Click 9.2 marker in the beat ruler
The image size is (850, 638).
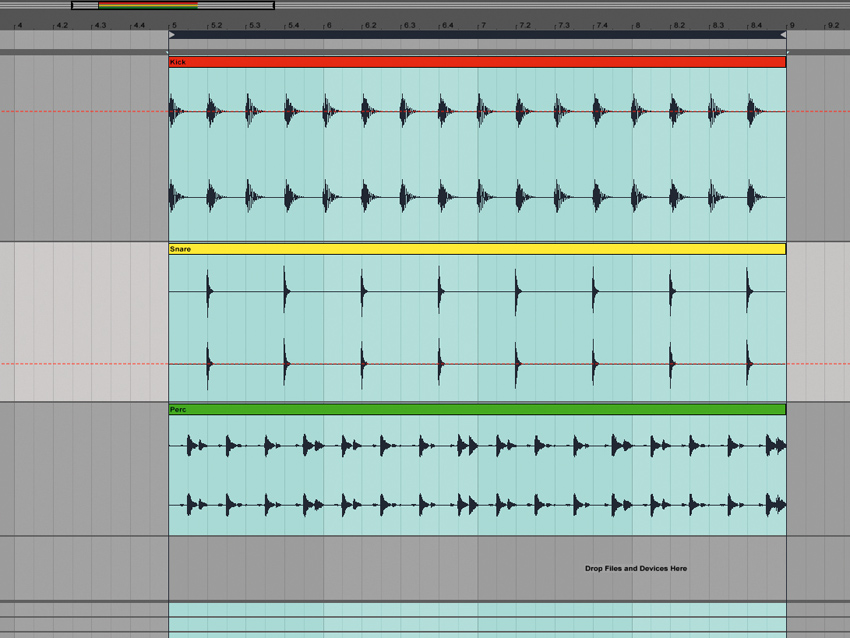point(833,25)
